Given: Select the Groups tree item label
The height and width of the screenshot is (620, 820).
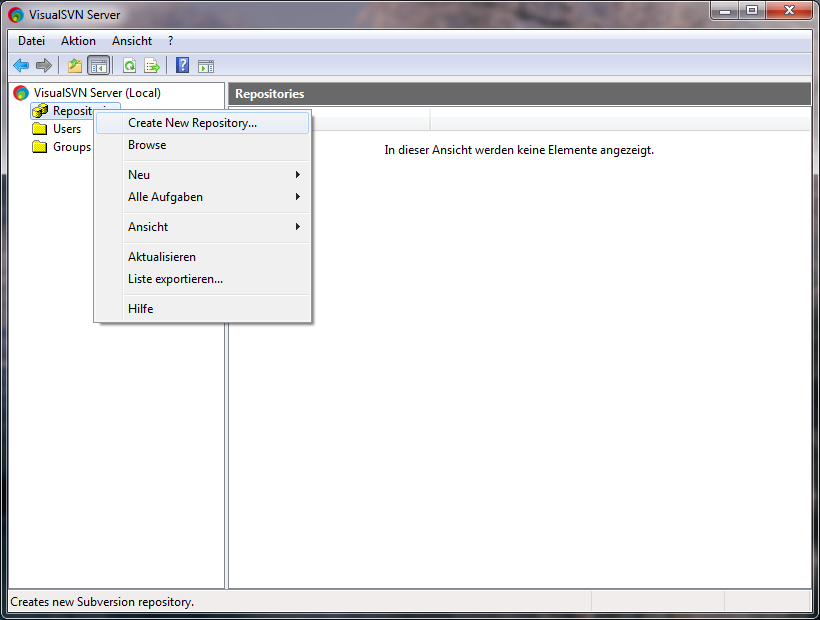Looking at the screenshot, I should click(x=72, y=147).
